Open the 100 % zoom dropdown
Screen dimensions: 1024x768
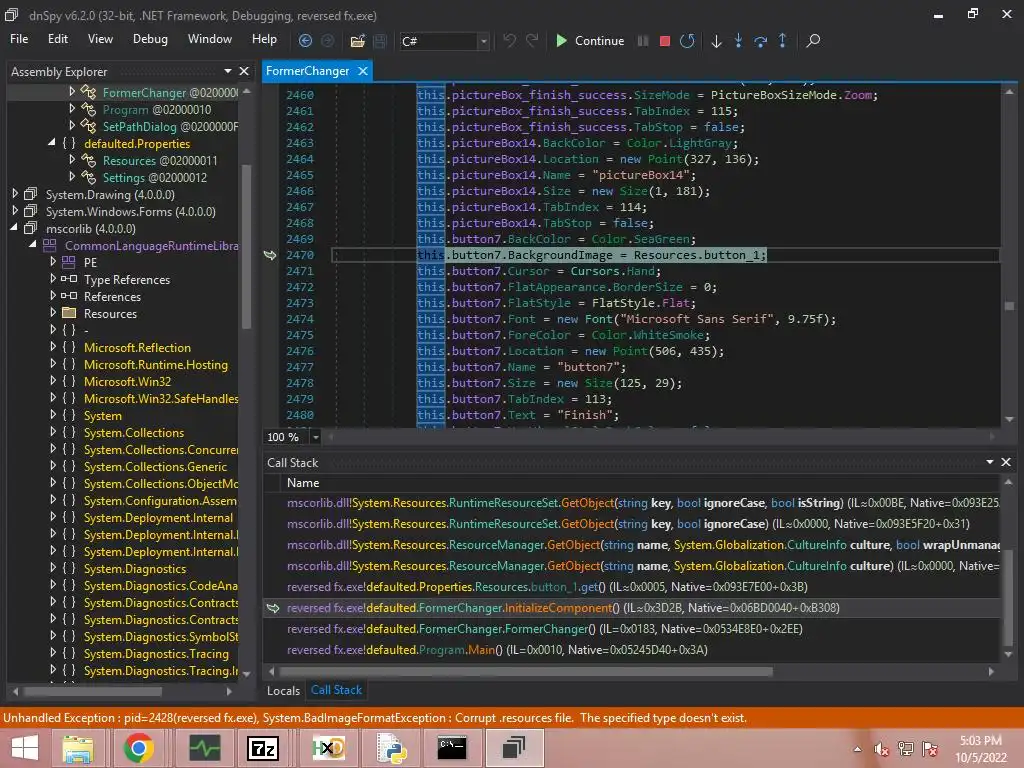316,437
